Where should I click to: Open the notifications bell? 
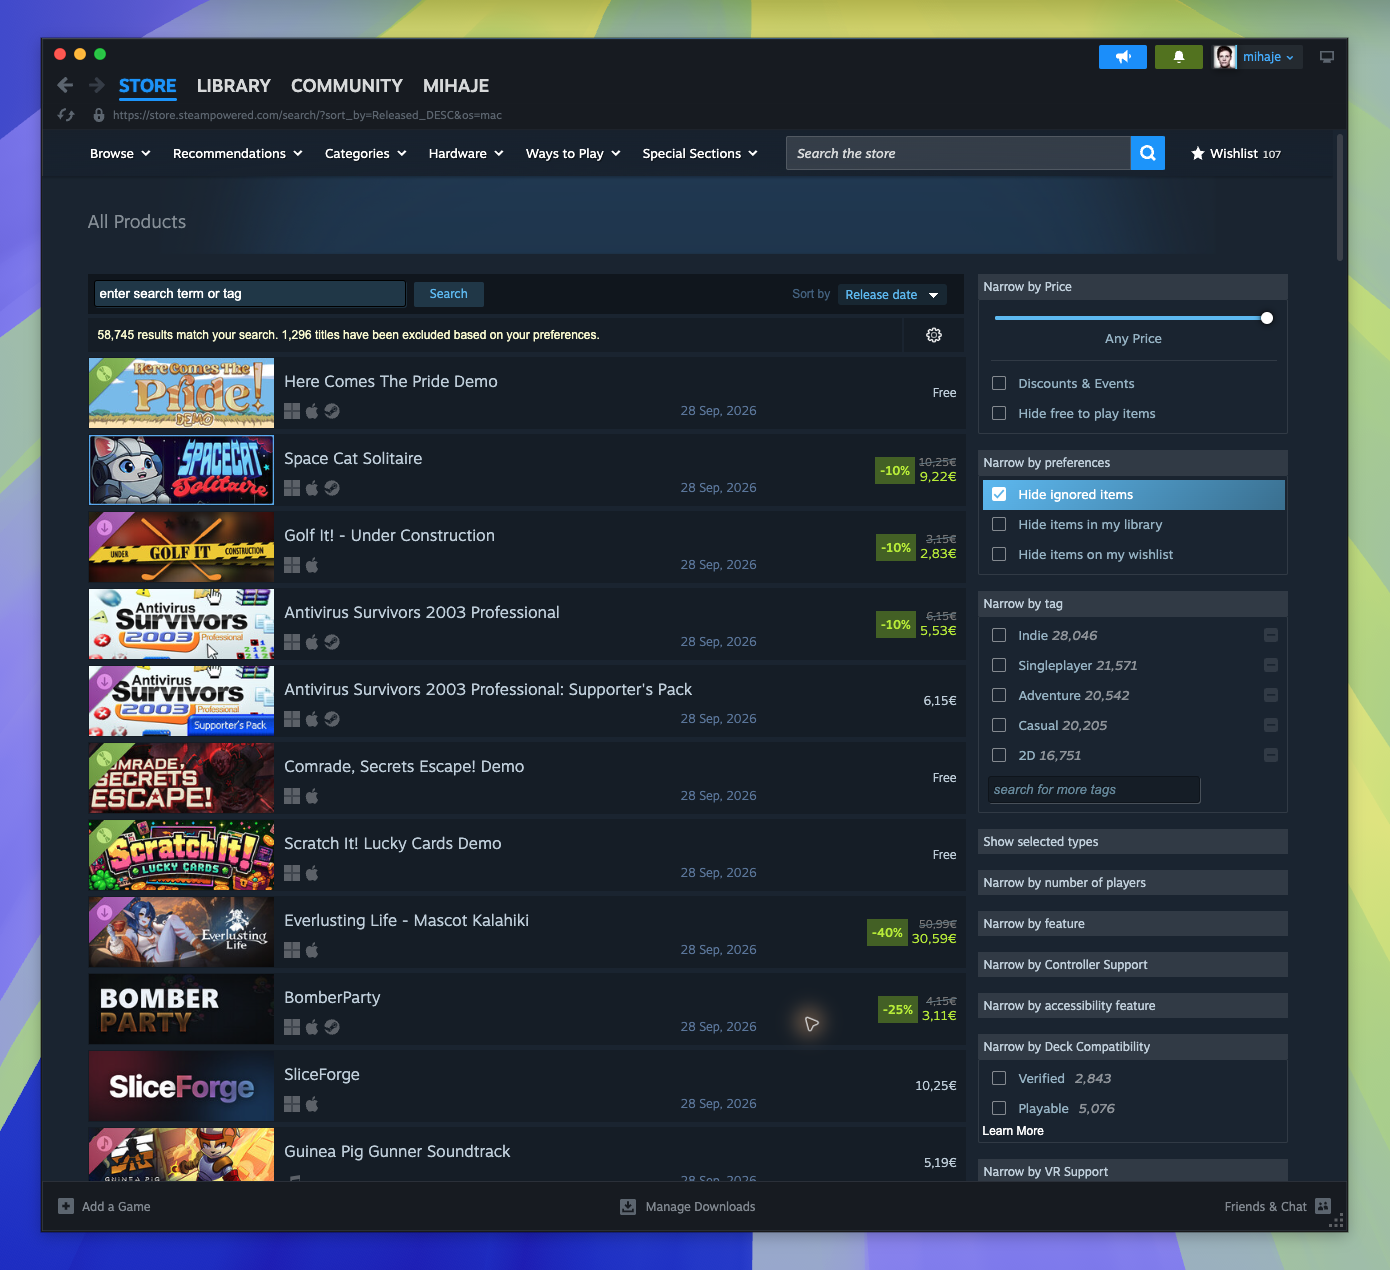pos(1179,57)
